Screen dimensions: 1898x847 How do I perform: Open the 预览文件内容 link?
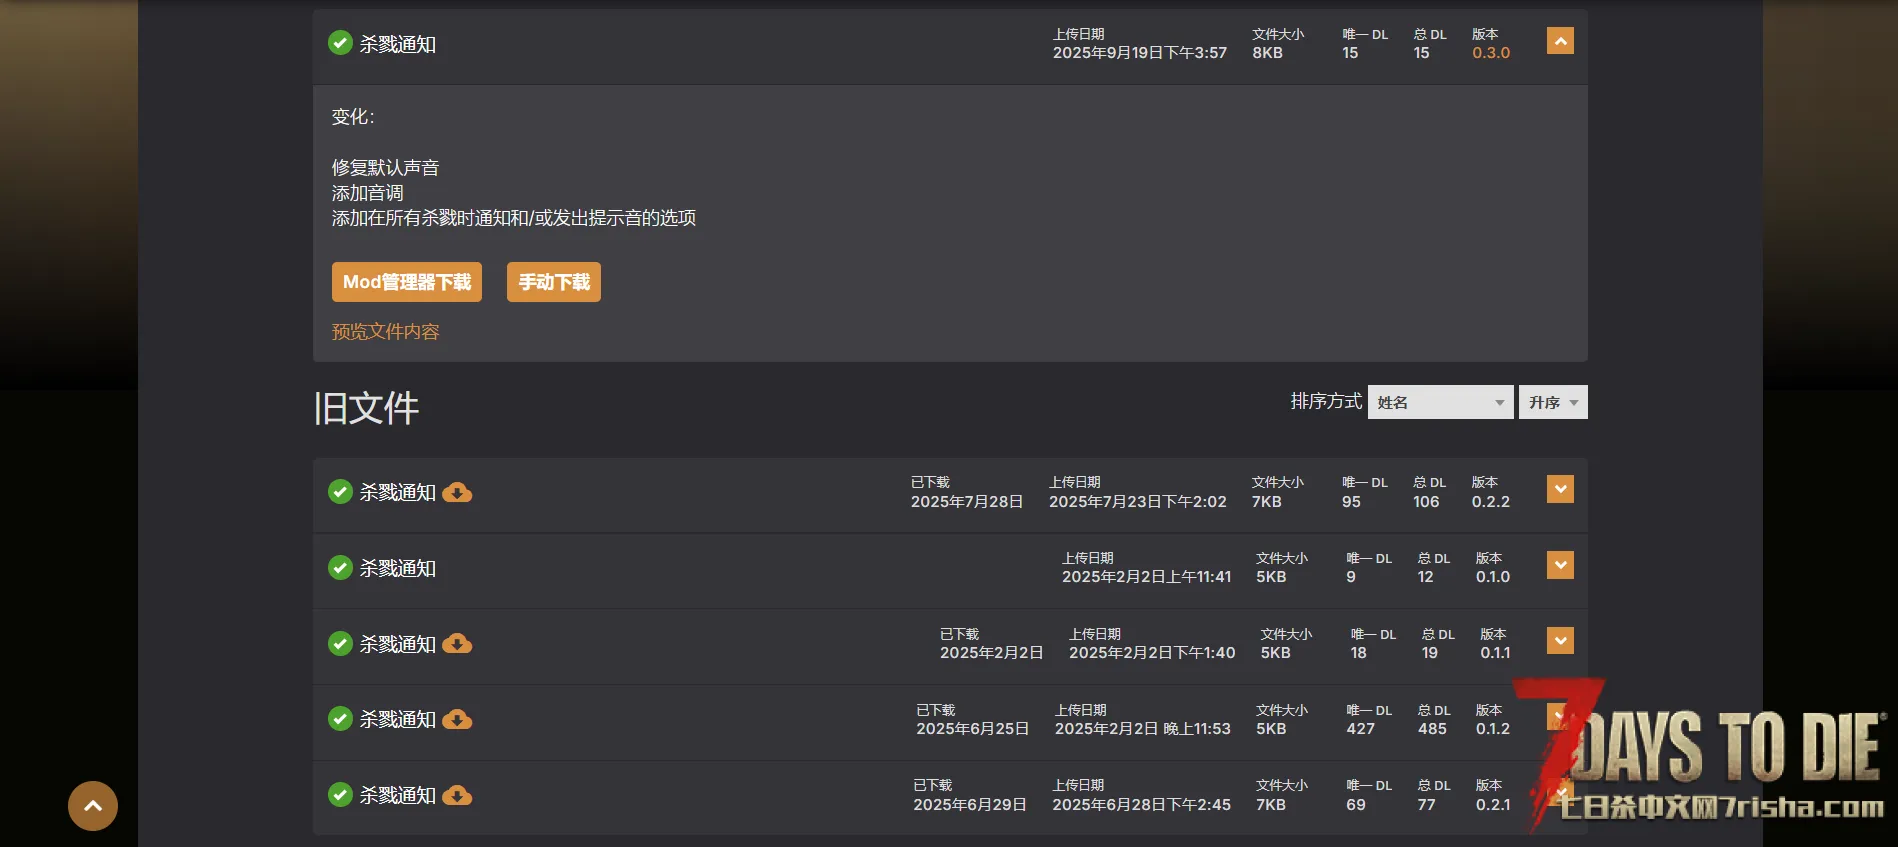pos(385,332)
